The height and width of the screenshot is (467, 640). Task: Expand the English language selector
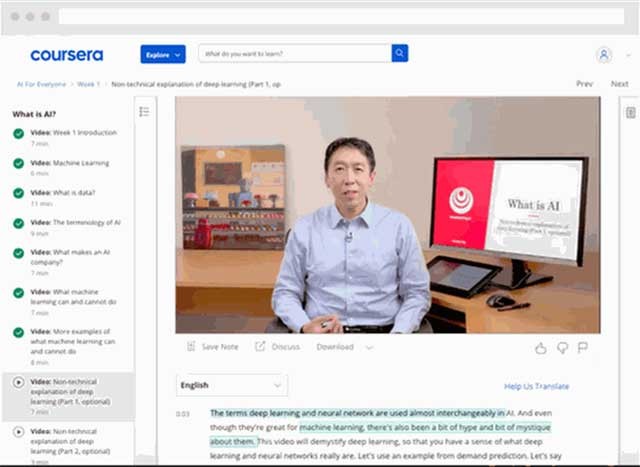point(231,385)
